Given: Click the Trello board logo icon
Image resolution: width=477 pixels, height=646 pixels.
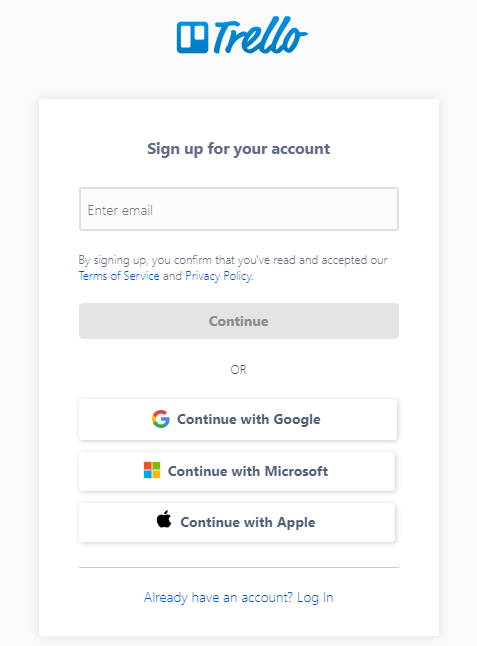Looking at the screenshot, I should [x=193, y=37].
